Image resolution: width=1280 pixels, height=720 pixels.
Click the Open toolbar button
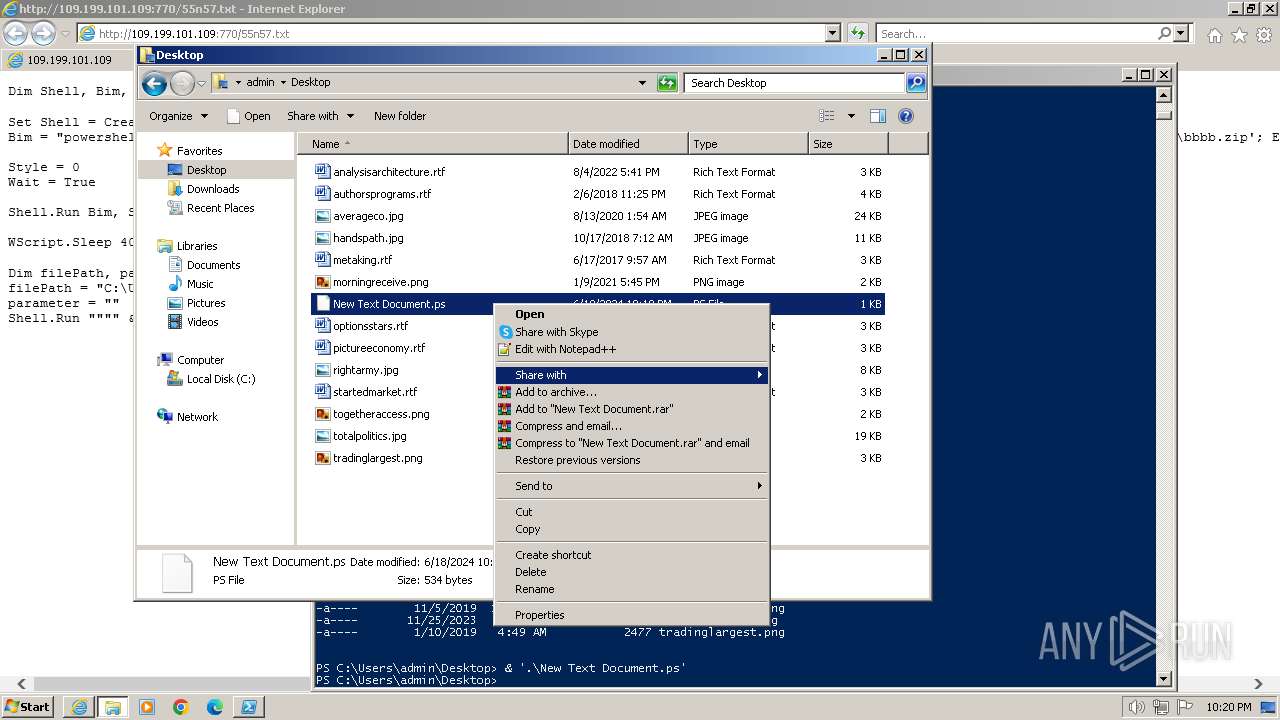[249, 116]
